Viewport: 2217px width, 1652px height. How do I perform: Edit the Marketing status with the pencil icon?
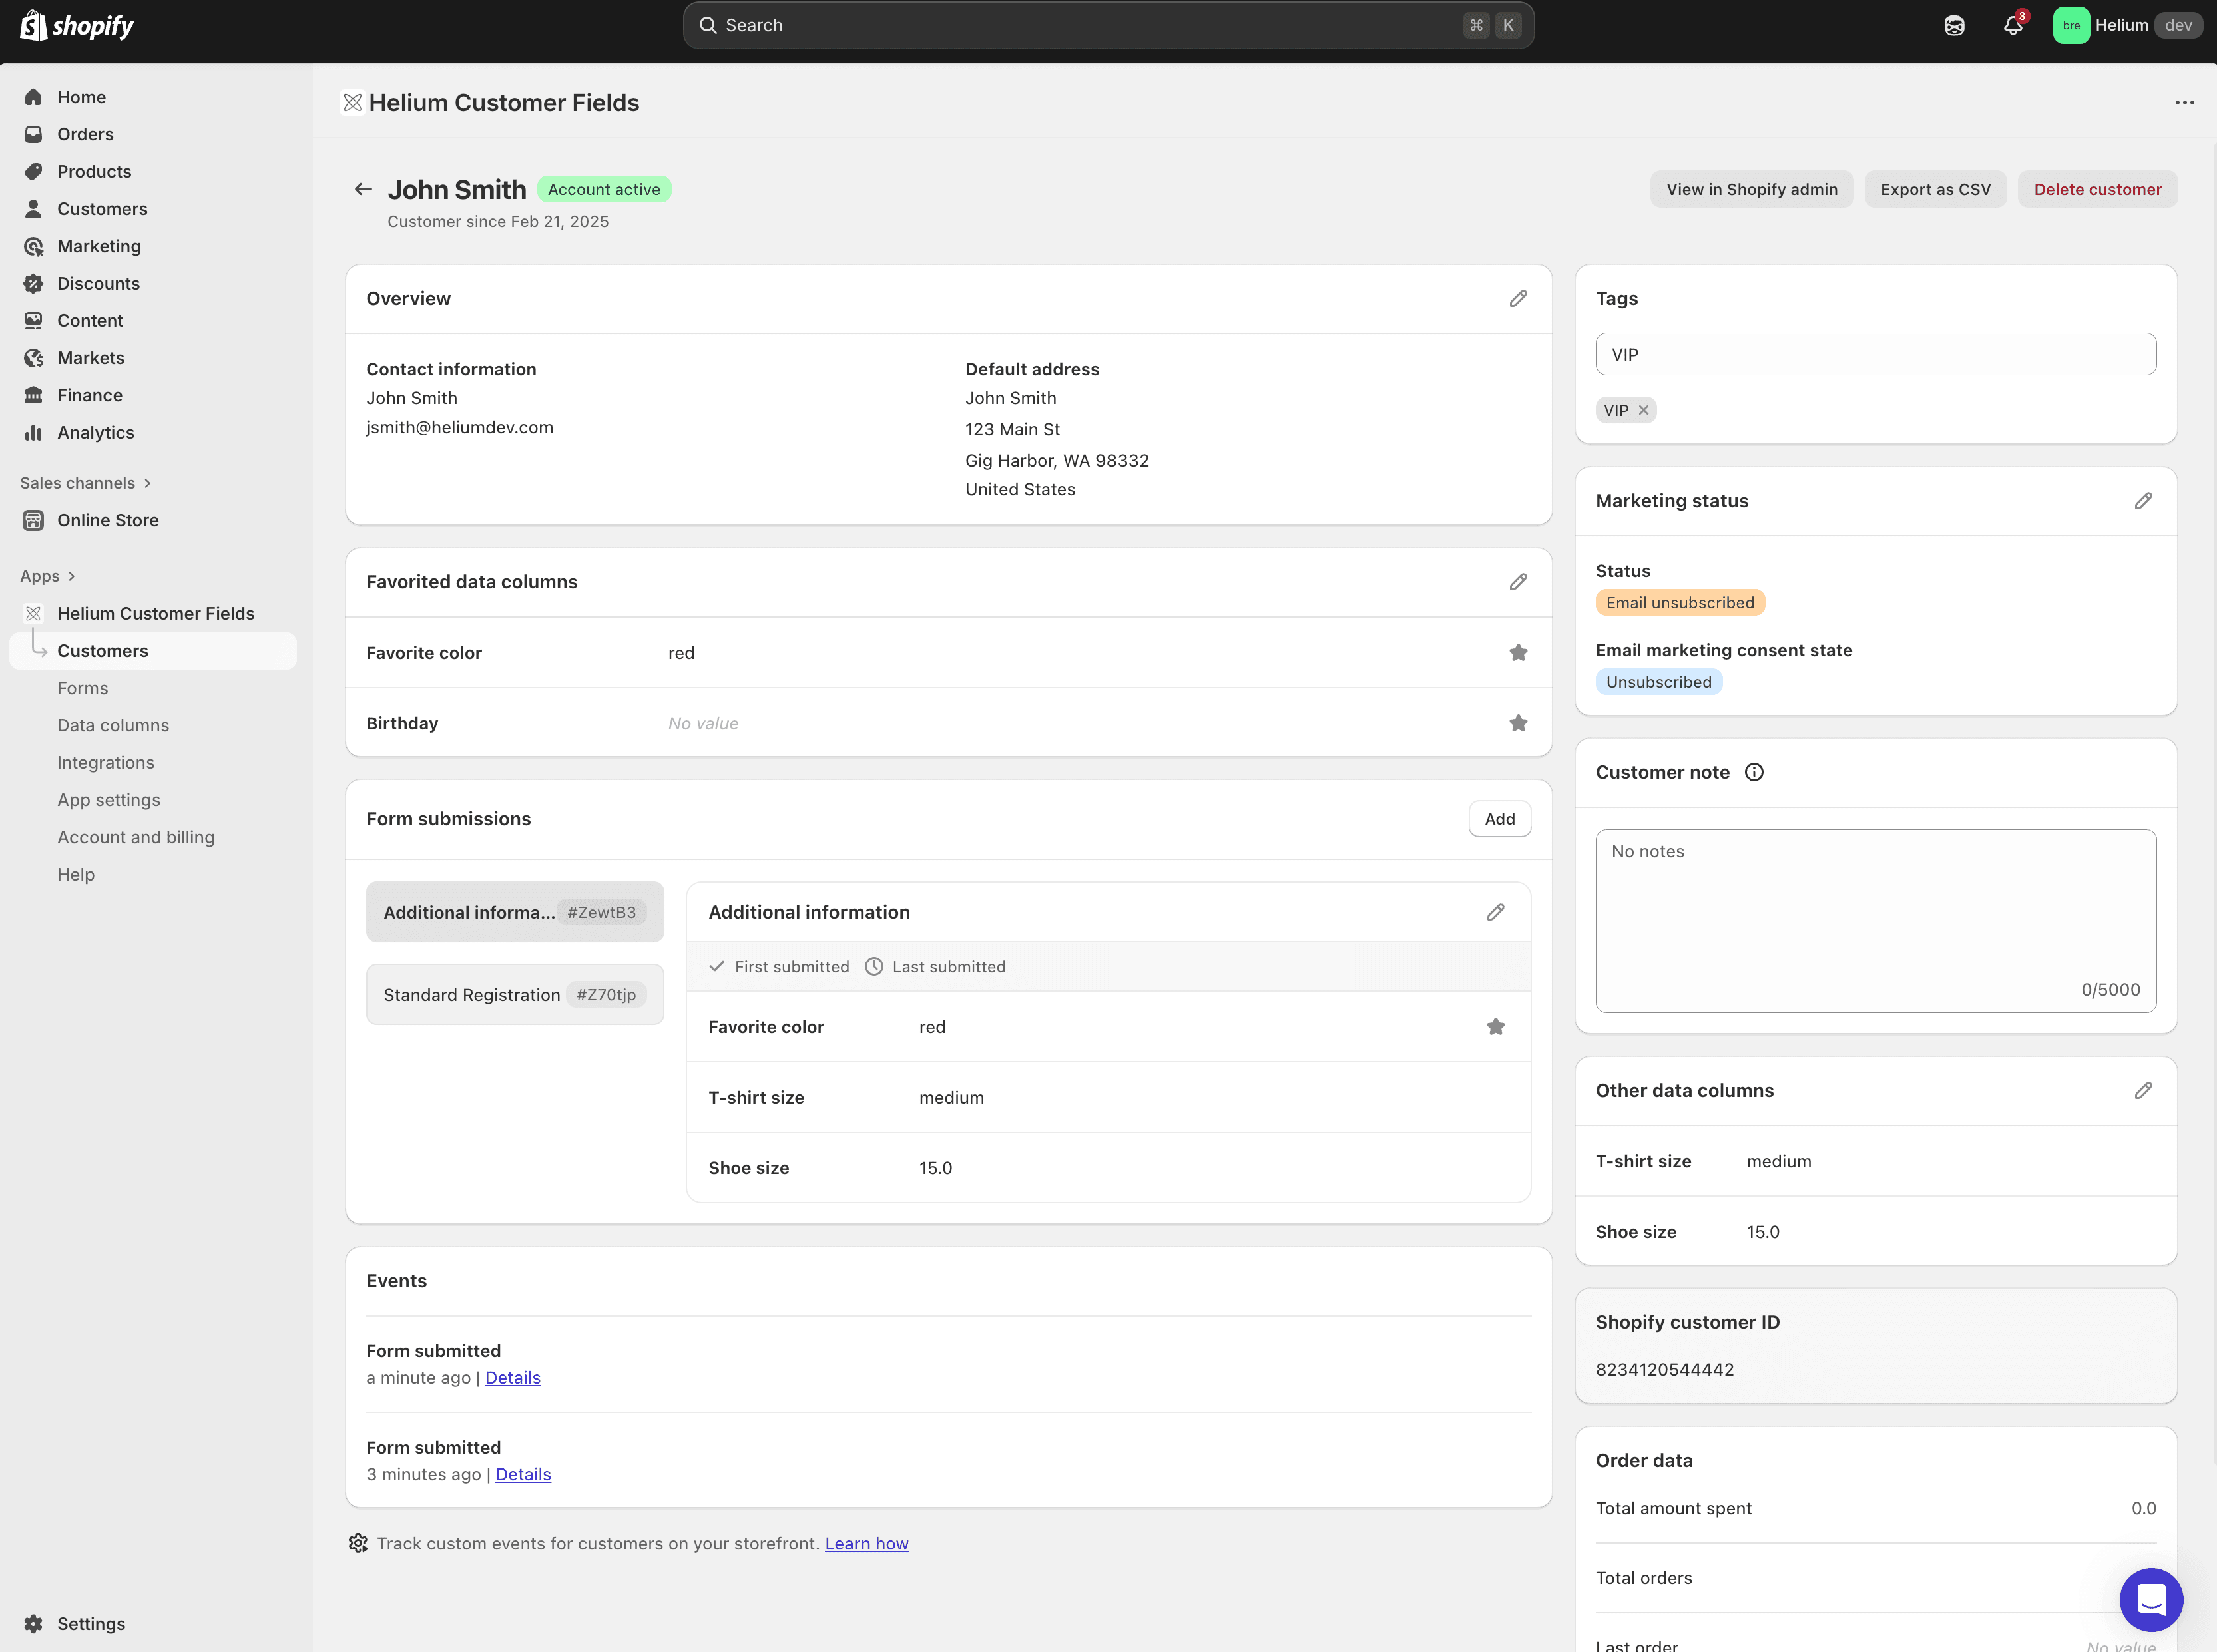click(2143, 500)
